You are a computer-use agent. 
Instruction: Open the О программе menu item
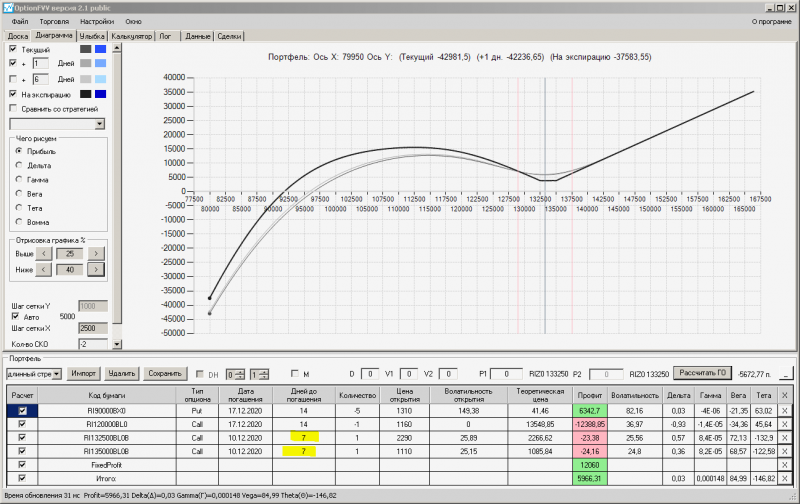(772, 21)
